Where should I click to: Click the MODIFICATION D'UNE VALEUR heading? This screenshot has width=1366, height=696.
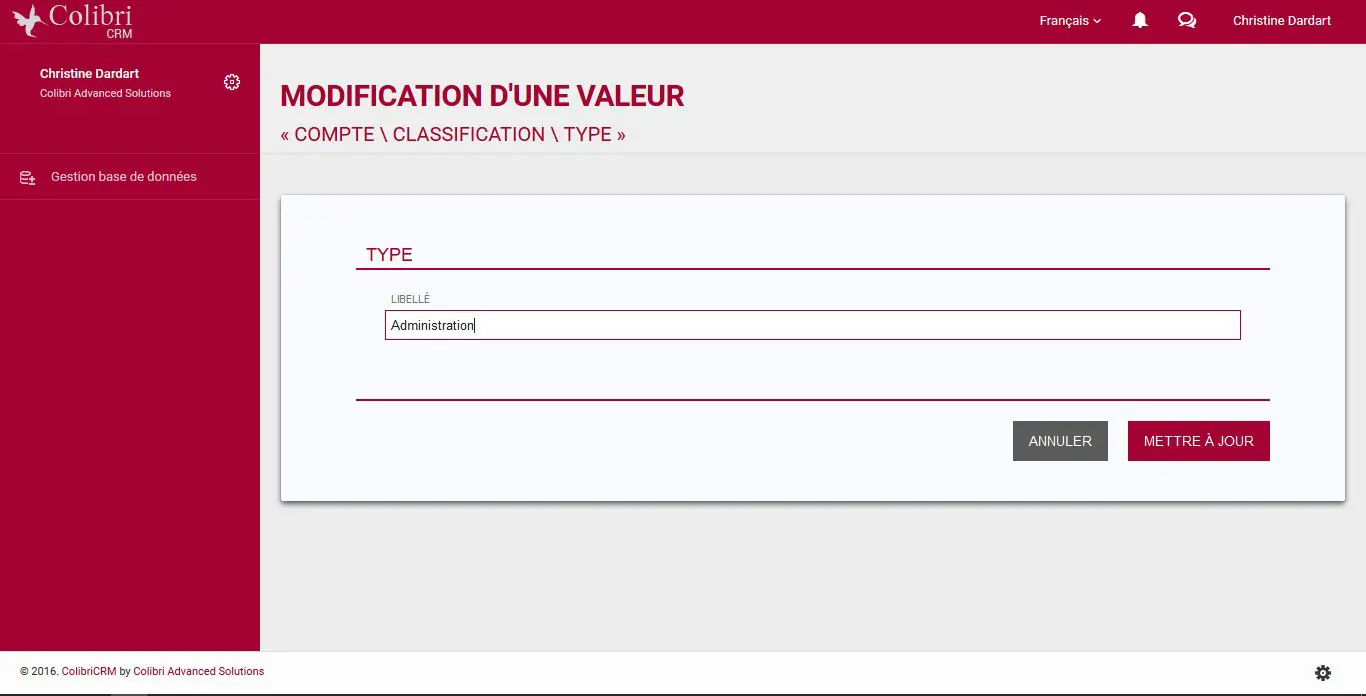click(x=482, y=96)
